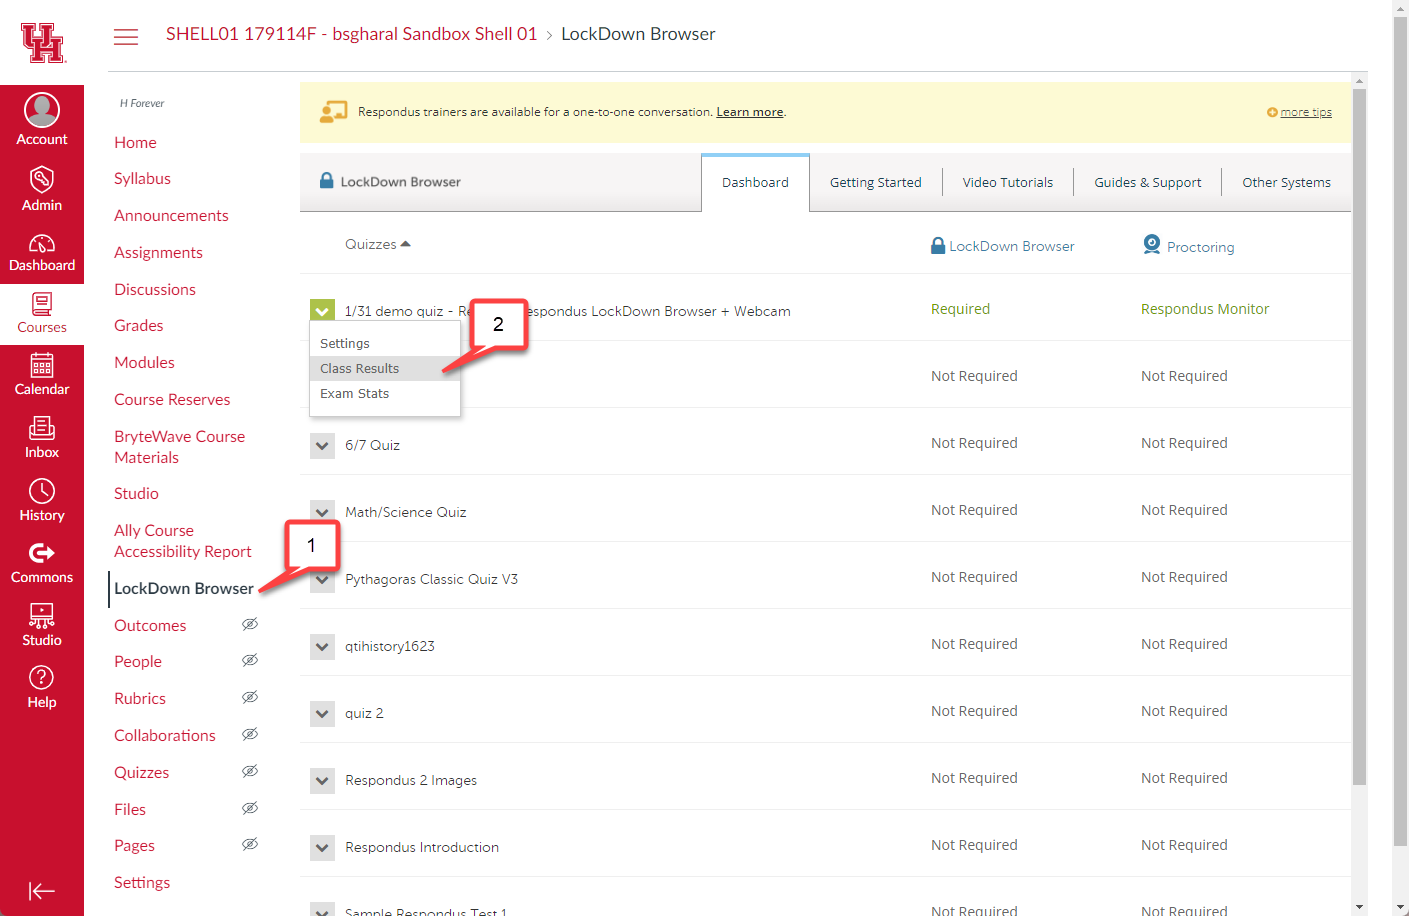Open the Calendar icon in global nav

(x=42, y=365)
